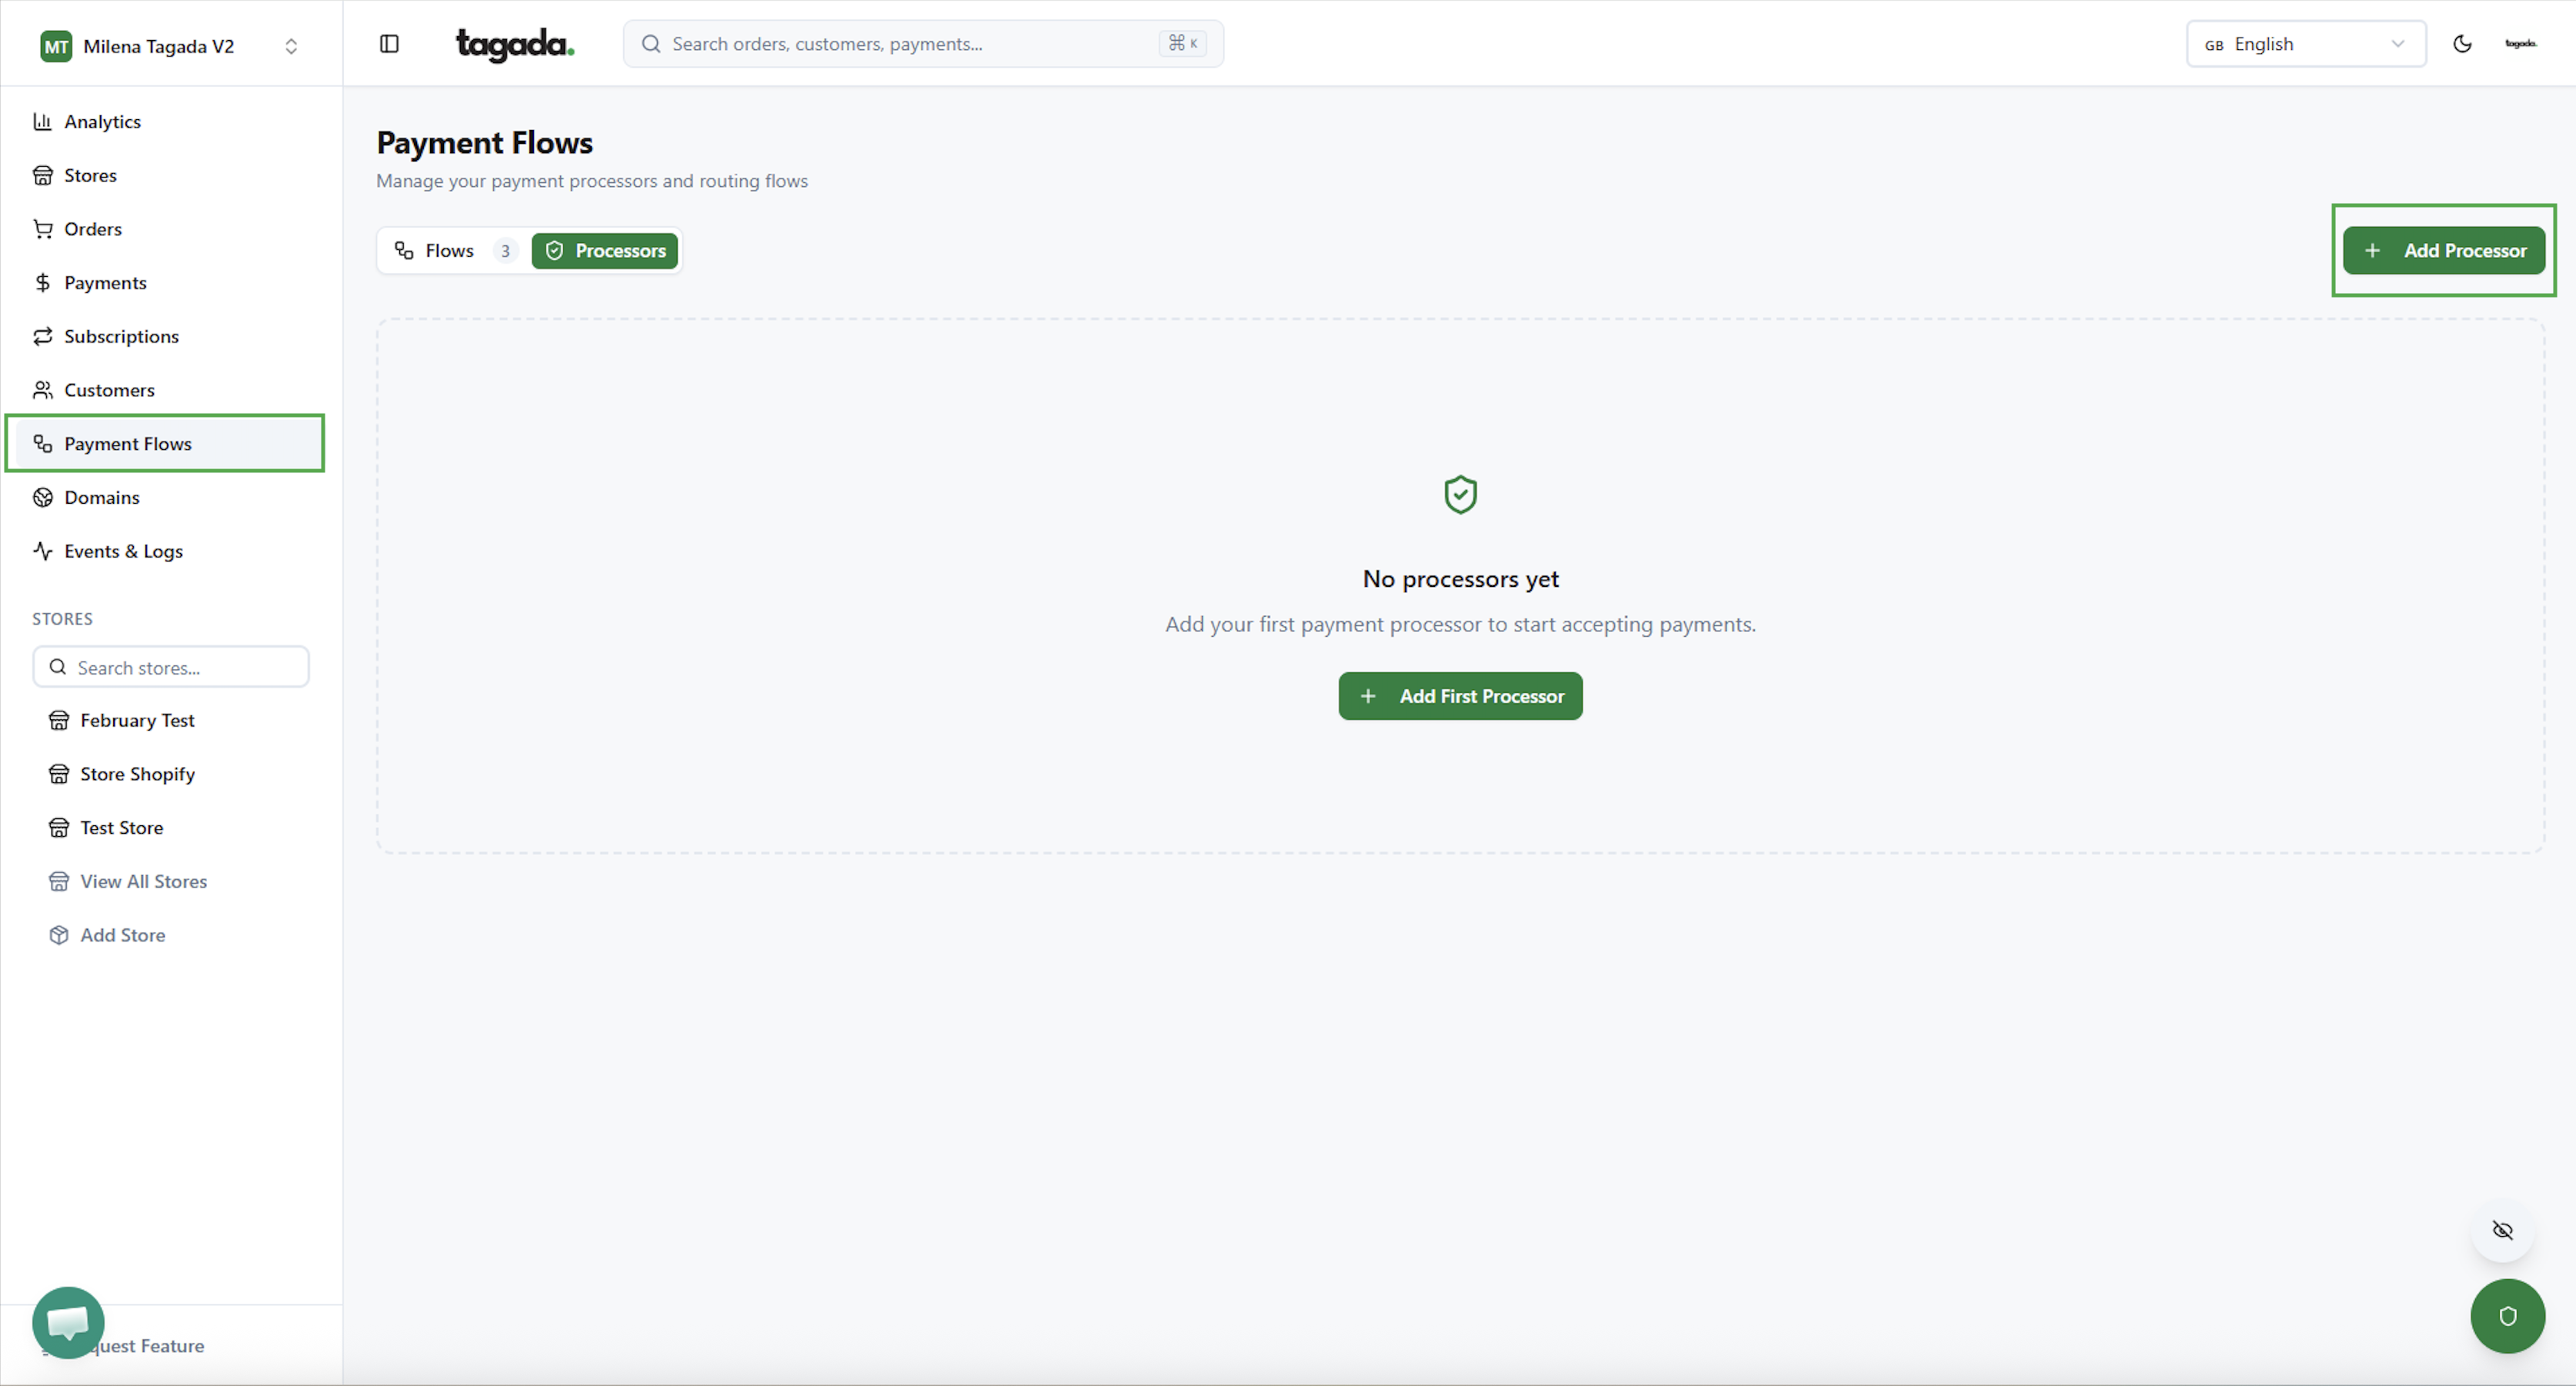2576x1386 pixels.
Task: Go to Subscriptions in sidebar
Action: 121,336
